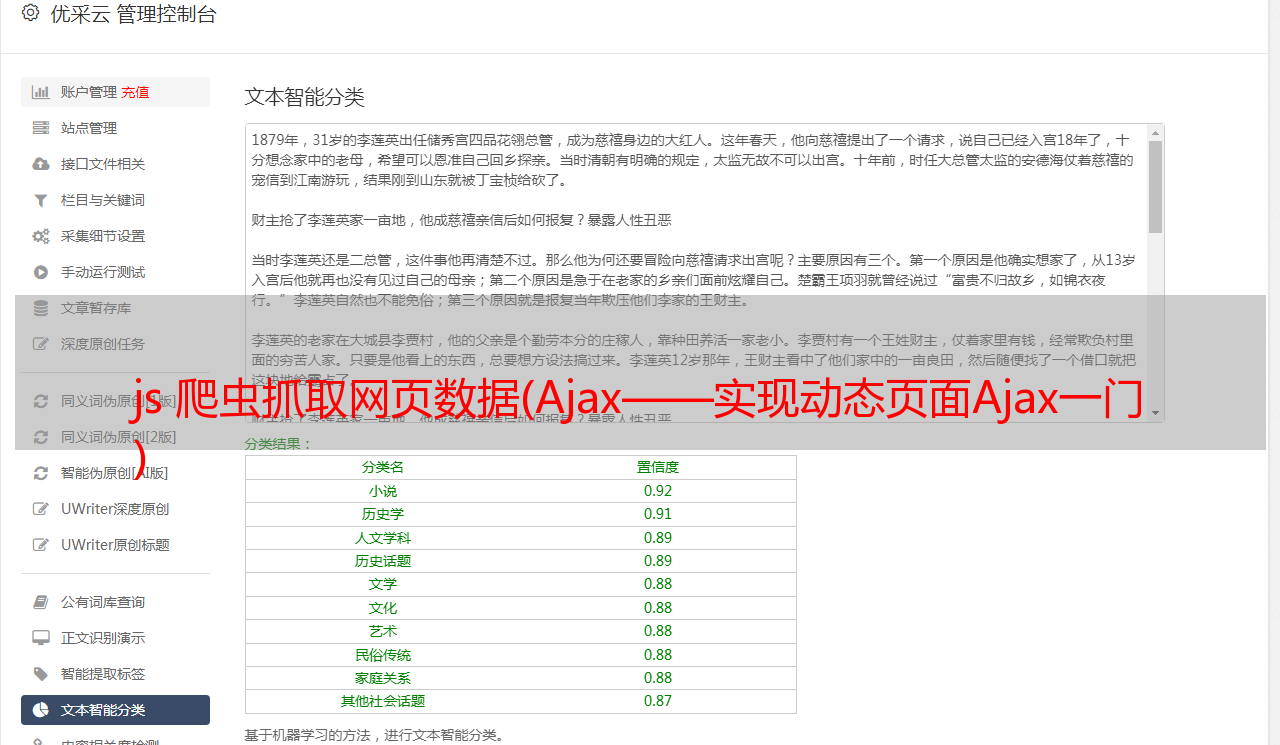Viewport: 1280px width, 745px height.
Task: Open 站点管理 via its server icon
Action: (x=41, y=128)
